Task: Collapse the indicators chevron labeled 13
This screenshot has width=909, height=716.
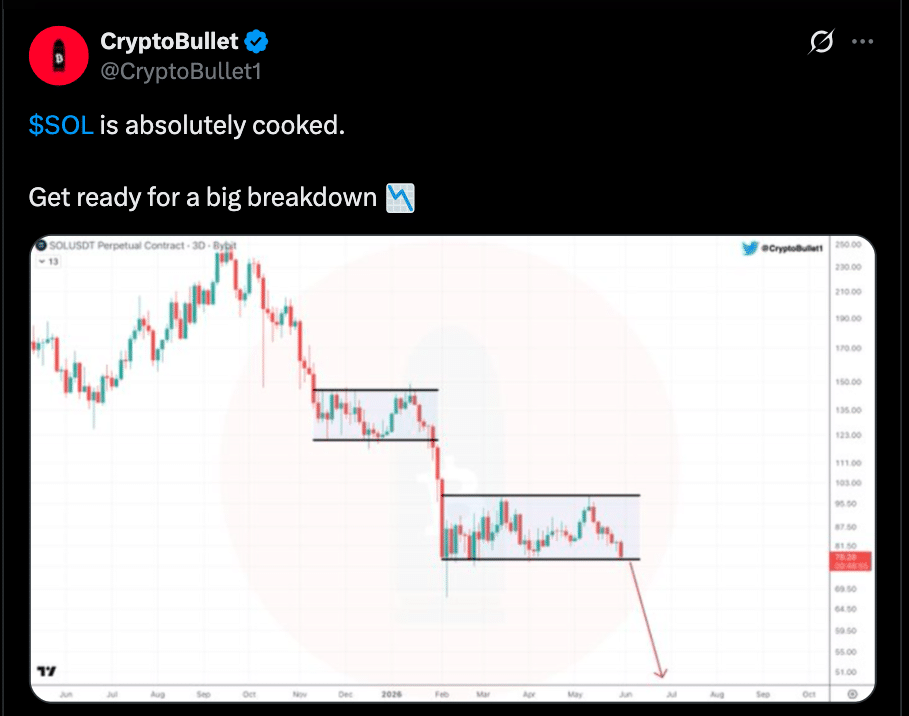Action: click(x=42, y=261)
